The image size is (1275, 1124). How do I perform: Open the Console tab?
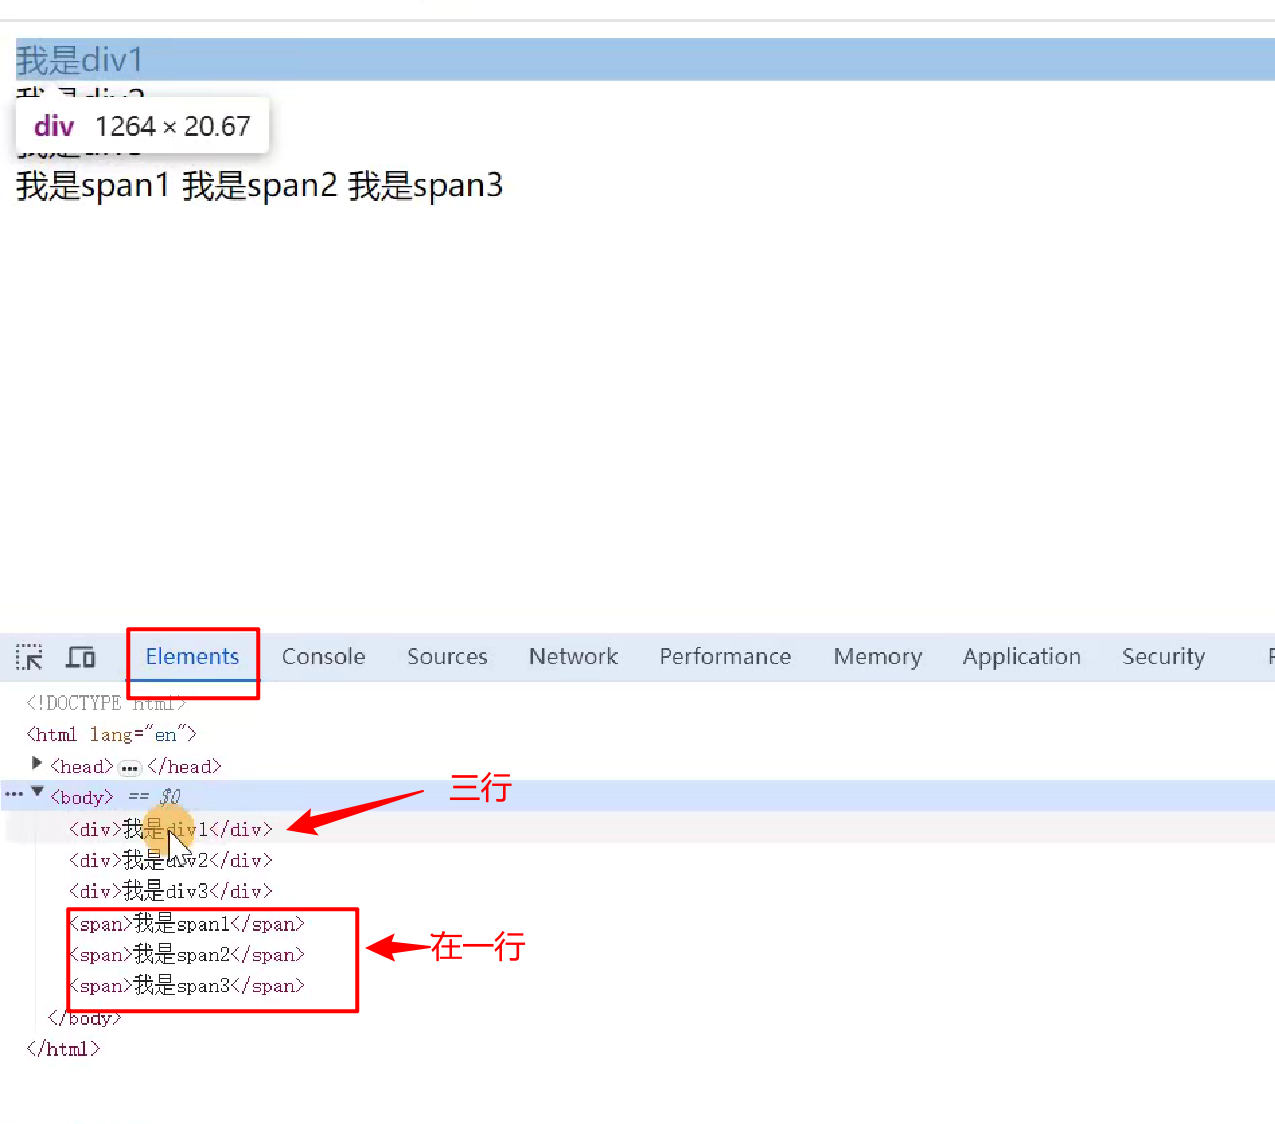coord(323,657)
